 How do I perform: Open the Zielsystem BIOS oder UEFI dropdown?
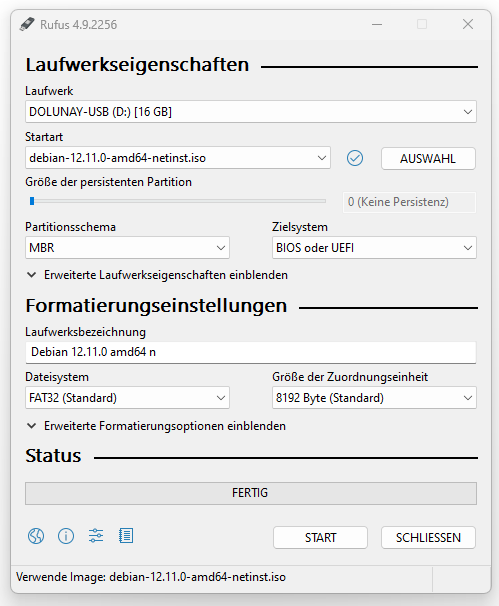point(374,248)
